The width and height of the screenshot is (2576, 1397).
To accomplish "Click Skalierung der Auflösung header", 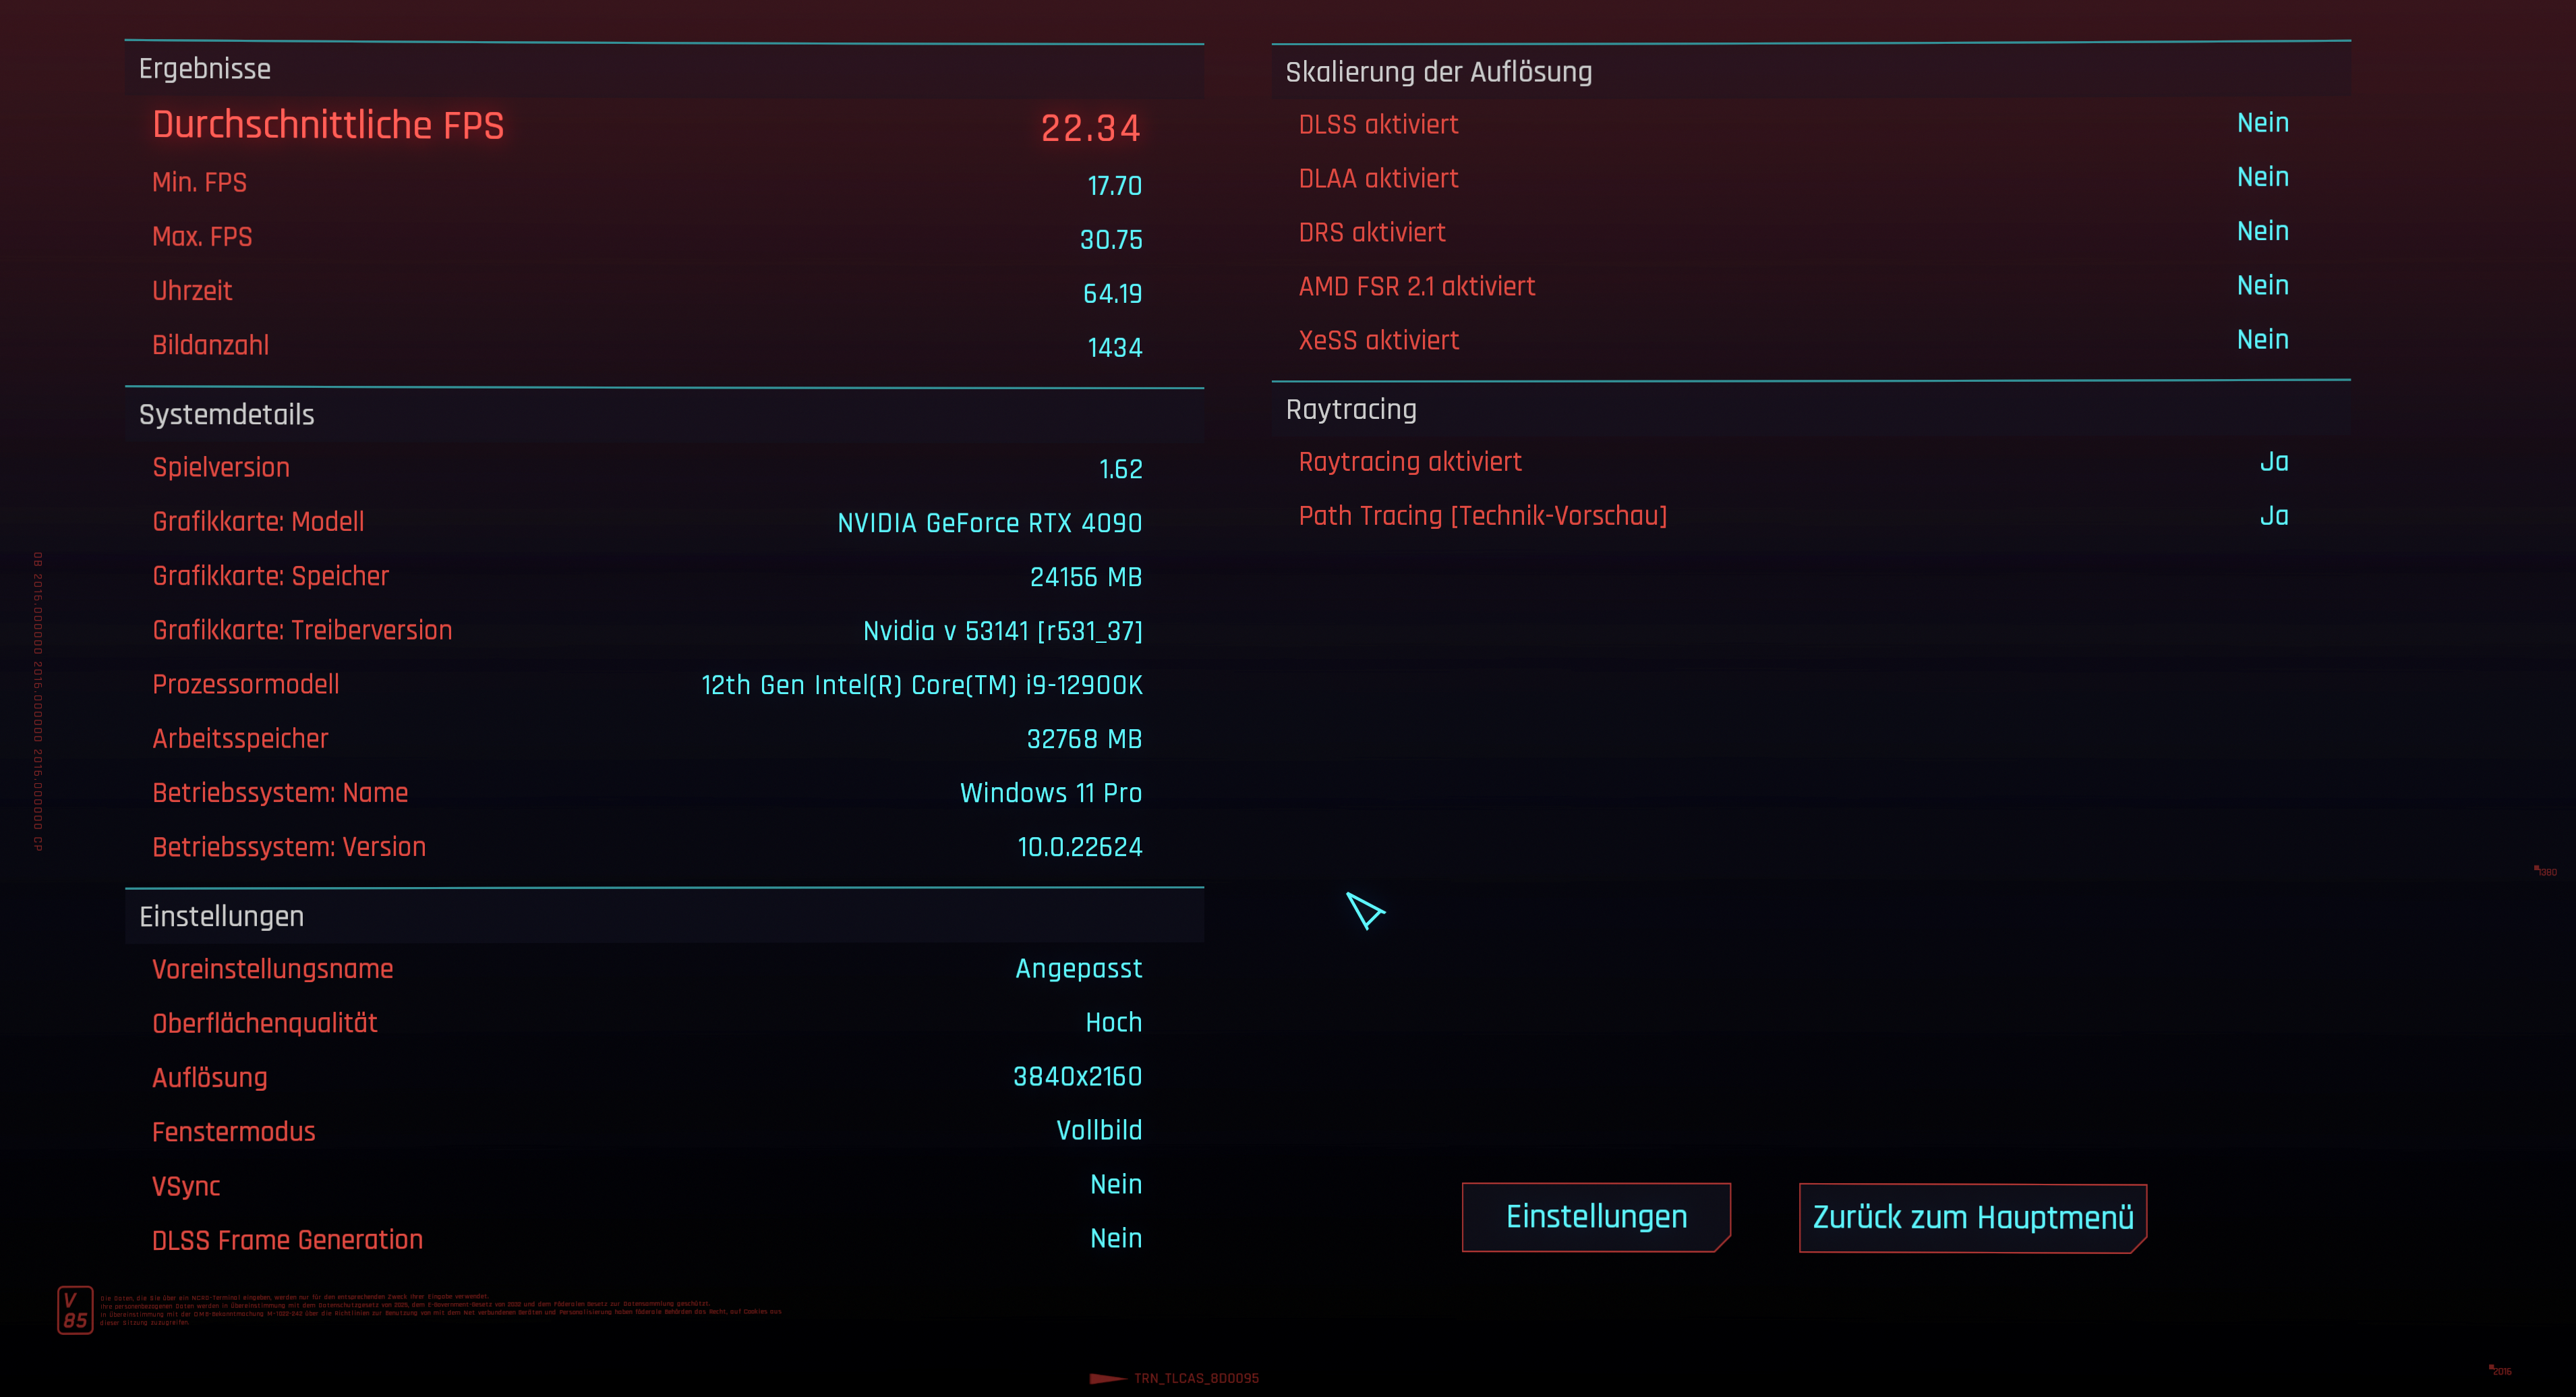I will coord(1438,72).
